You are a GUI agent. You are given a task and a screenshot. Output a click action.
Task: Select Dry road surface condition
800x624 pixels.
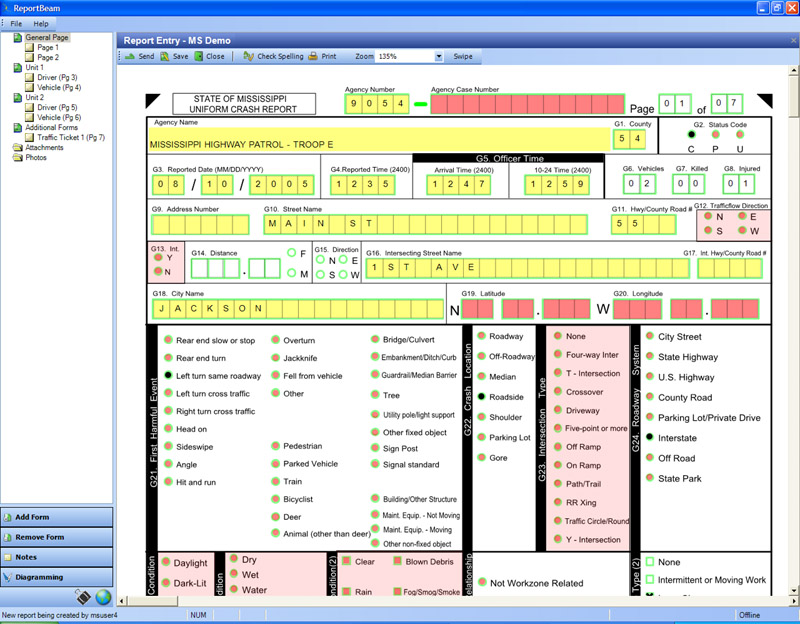coord(234,559)
